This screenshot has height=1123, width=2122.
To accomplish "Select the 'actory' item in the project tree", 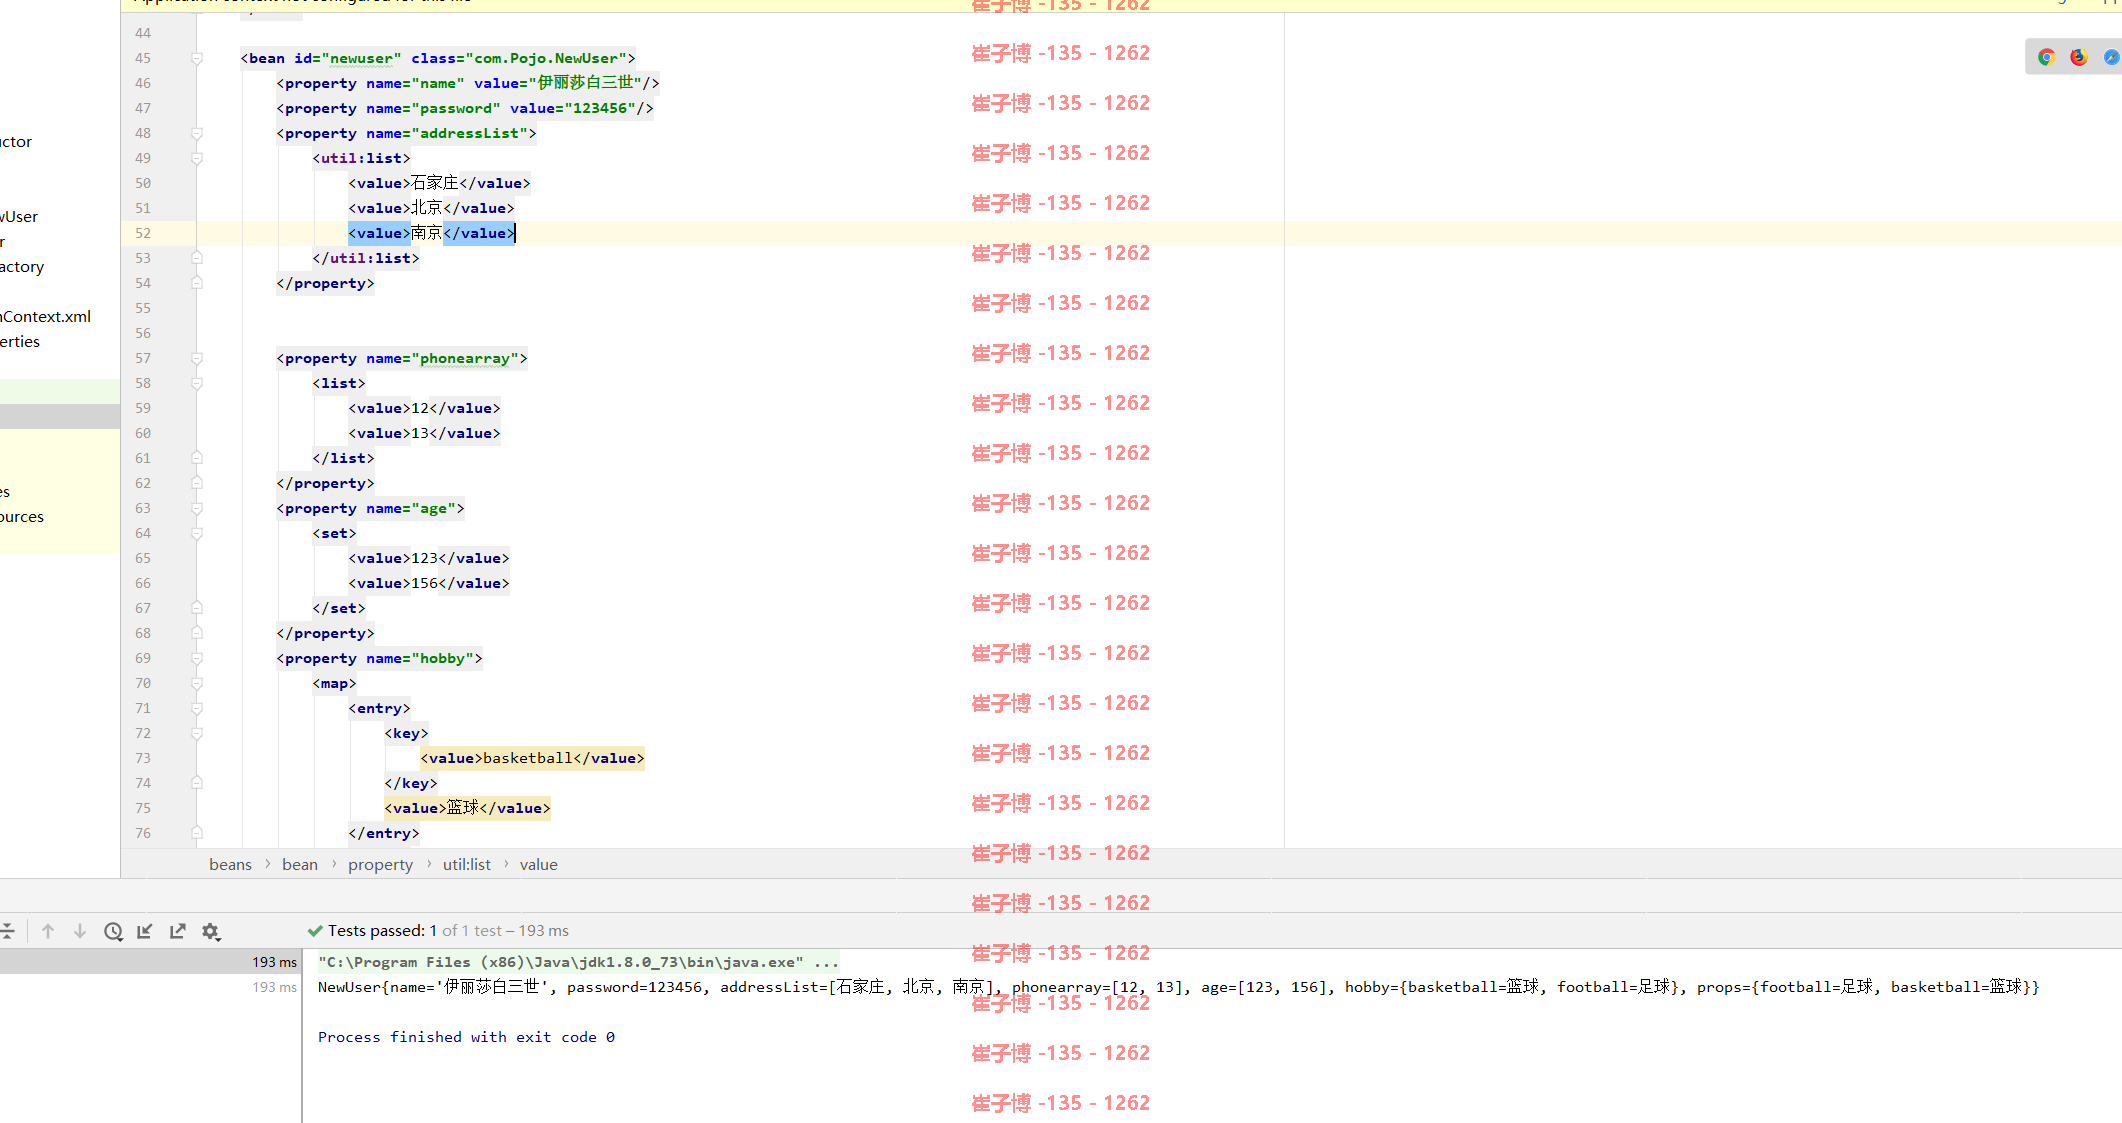I will coord(22,266).
